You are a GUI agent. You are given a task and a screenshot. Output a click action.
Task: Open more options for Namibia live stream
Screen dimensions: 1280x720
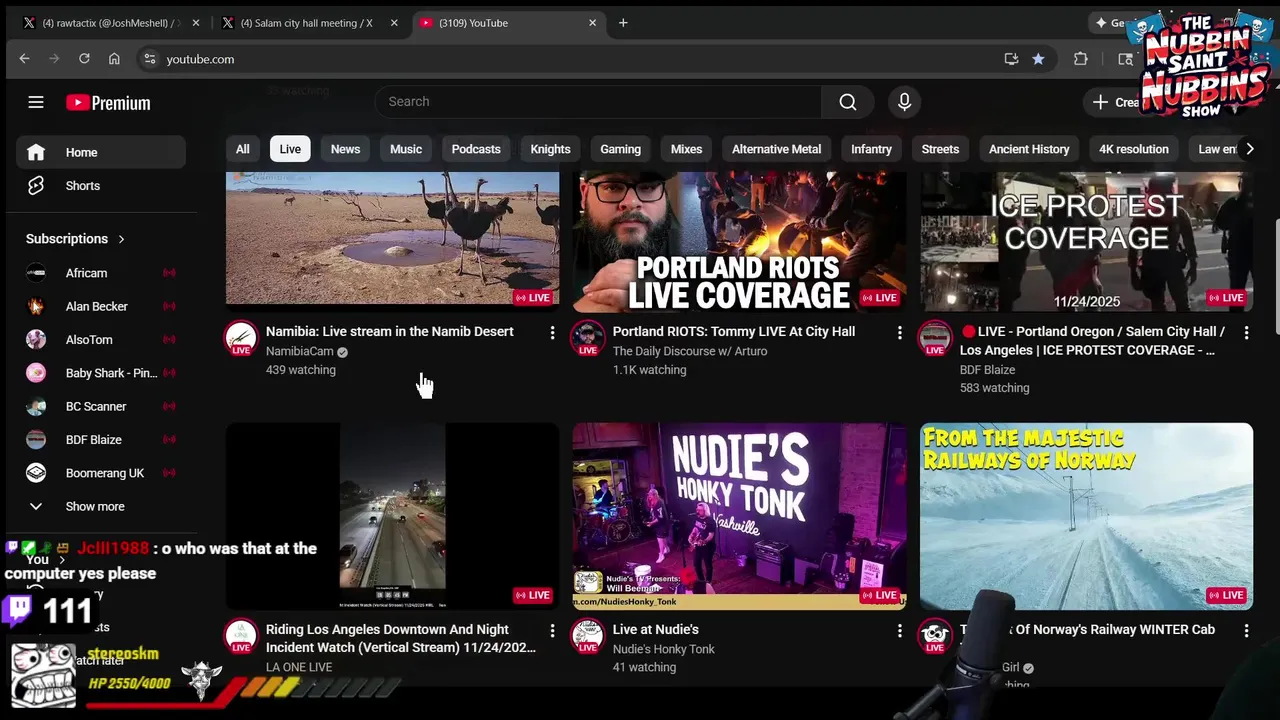click(x=552, y=333)
